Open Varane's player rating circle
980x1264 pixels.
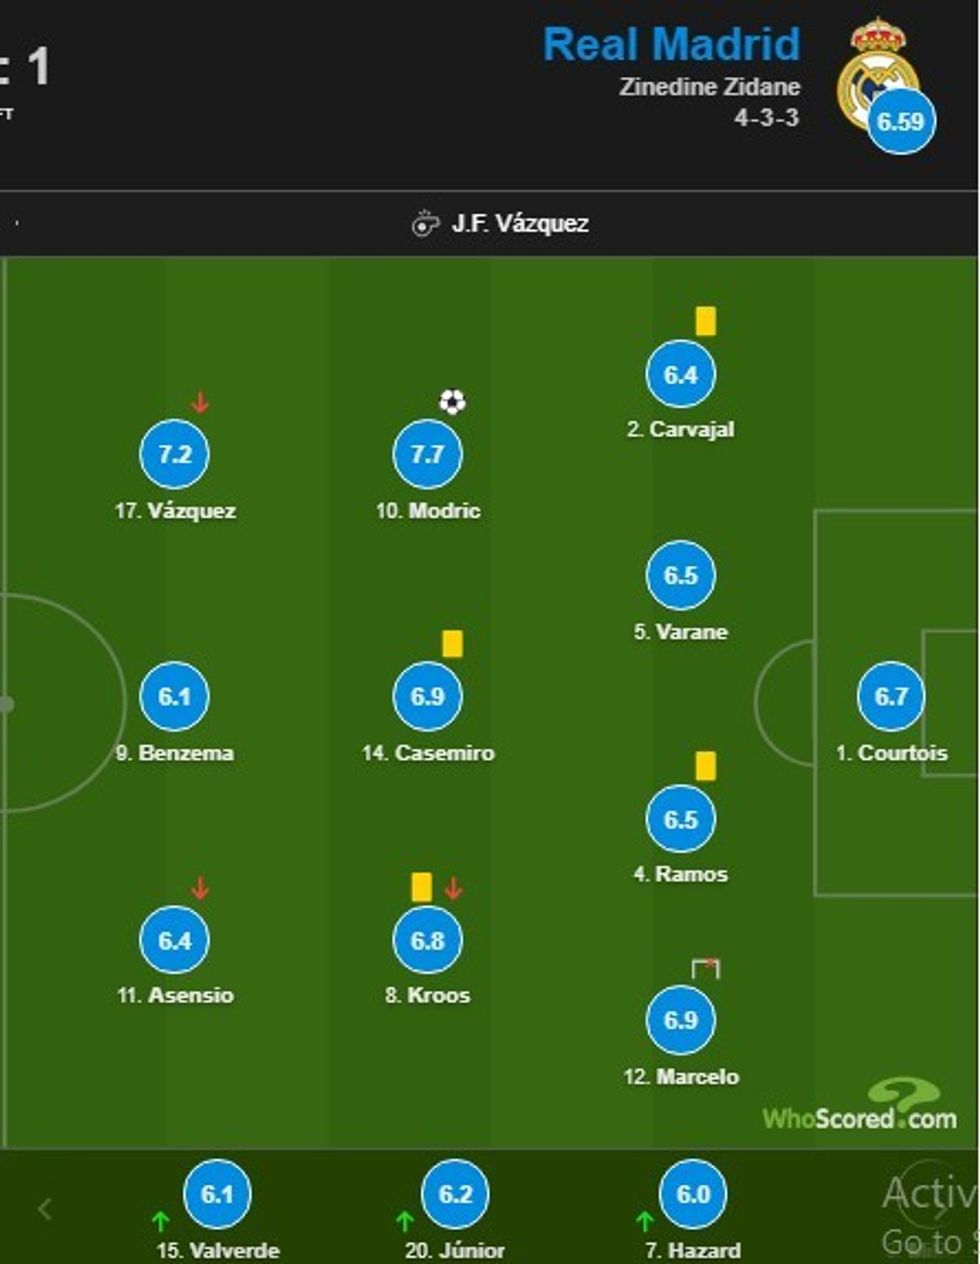pyautogui.click(x=680, y=575)
